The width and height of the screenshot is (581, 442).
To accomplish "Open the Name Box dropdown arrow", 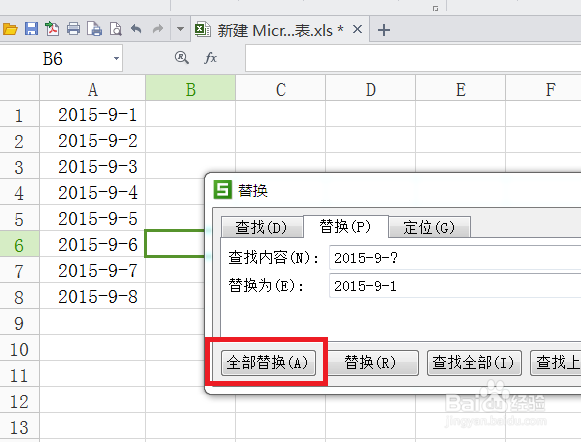I will tap(116, 59).
